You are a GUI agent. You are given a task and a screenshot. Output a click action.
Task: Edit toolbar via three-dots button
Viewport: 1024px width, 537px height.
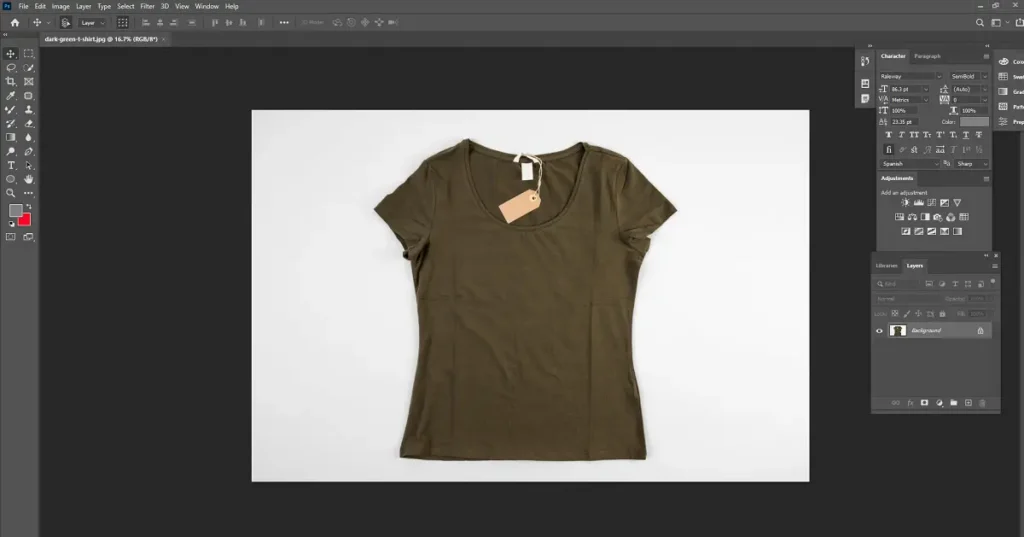pos(29,193)
